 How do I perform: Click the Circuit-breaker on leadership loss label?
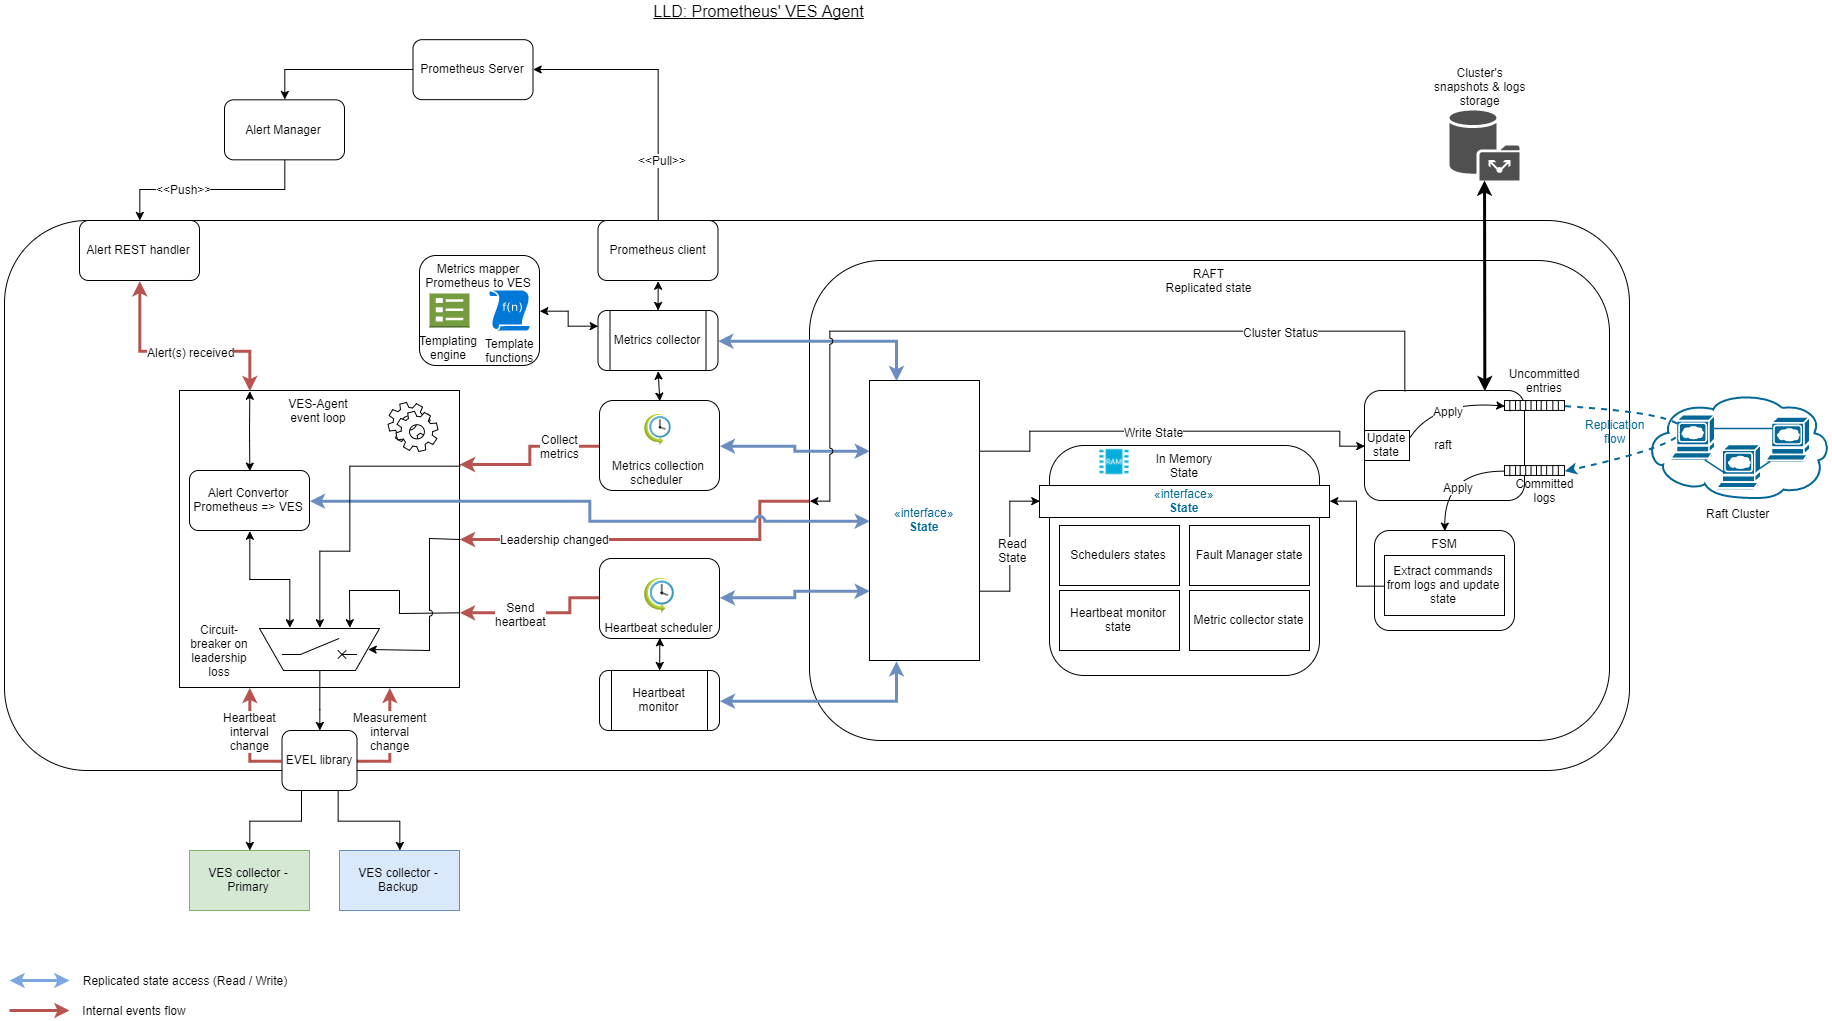tap(219, 651)
